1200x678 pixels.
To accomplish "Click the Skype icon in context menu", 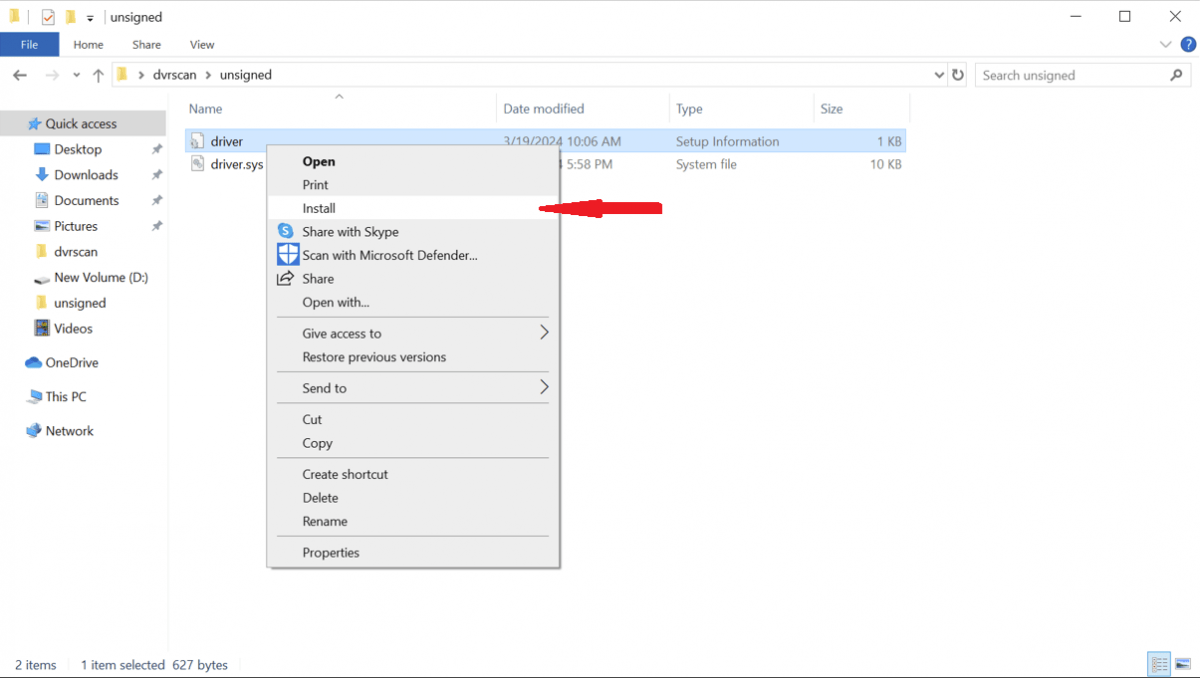I will tap(286, 231).
